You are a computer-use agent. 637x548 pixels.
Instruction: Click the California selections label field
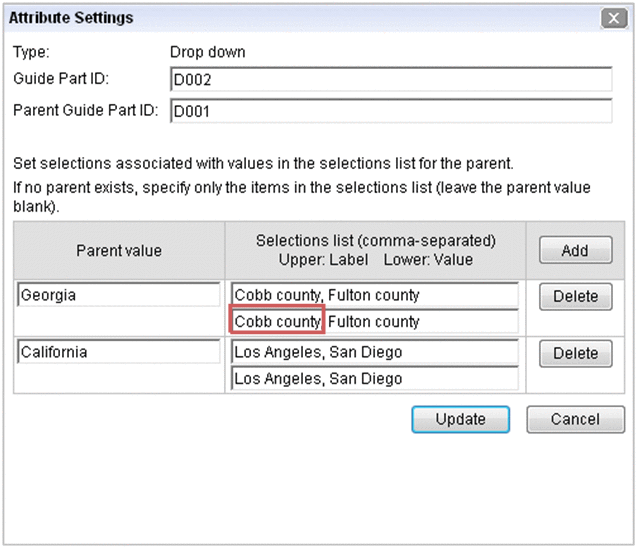click(x=374, y=352)
